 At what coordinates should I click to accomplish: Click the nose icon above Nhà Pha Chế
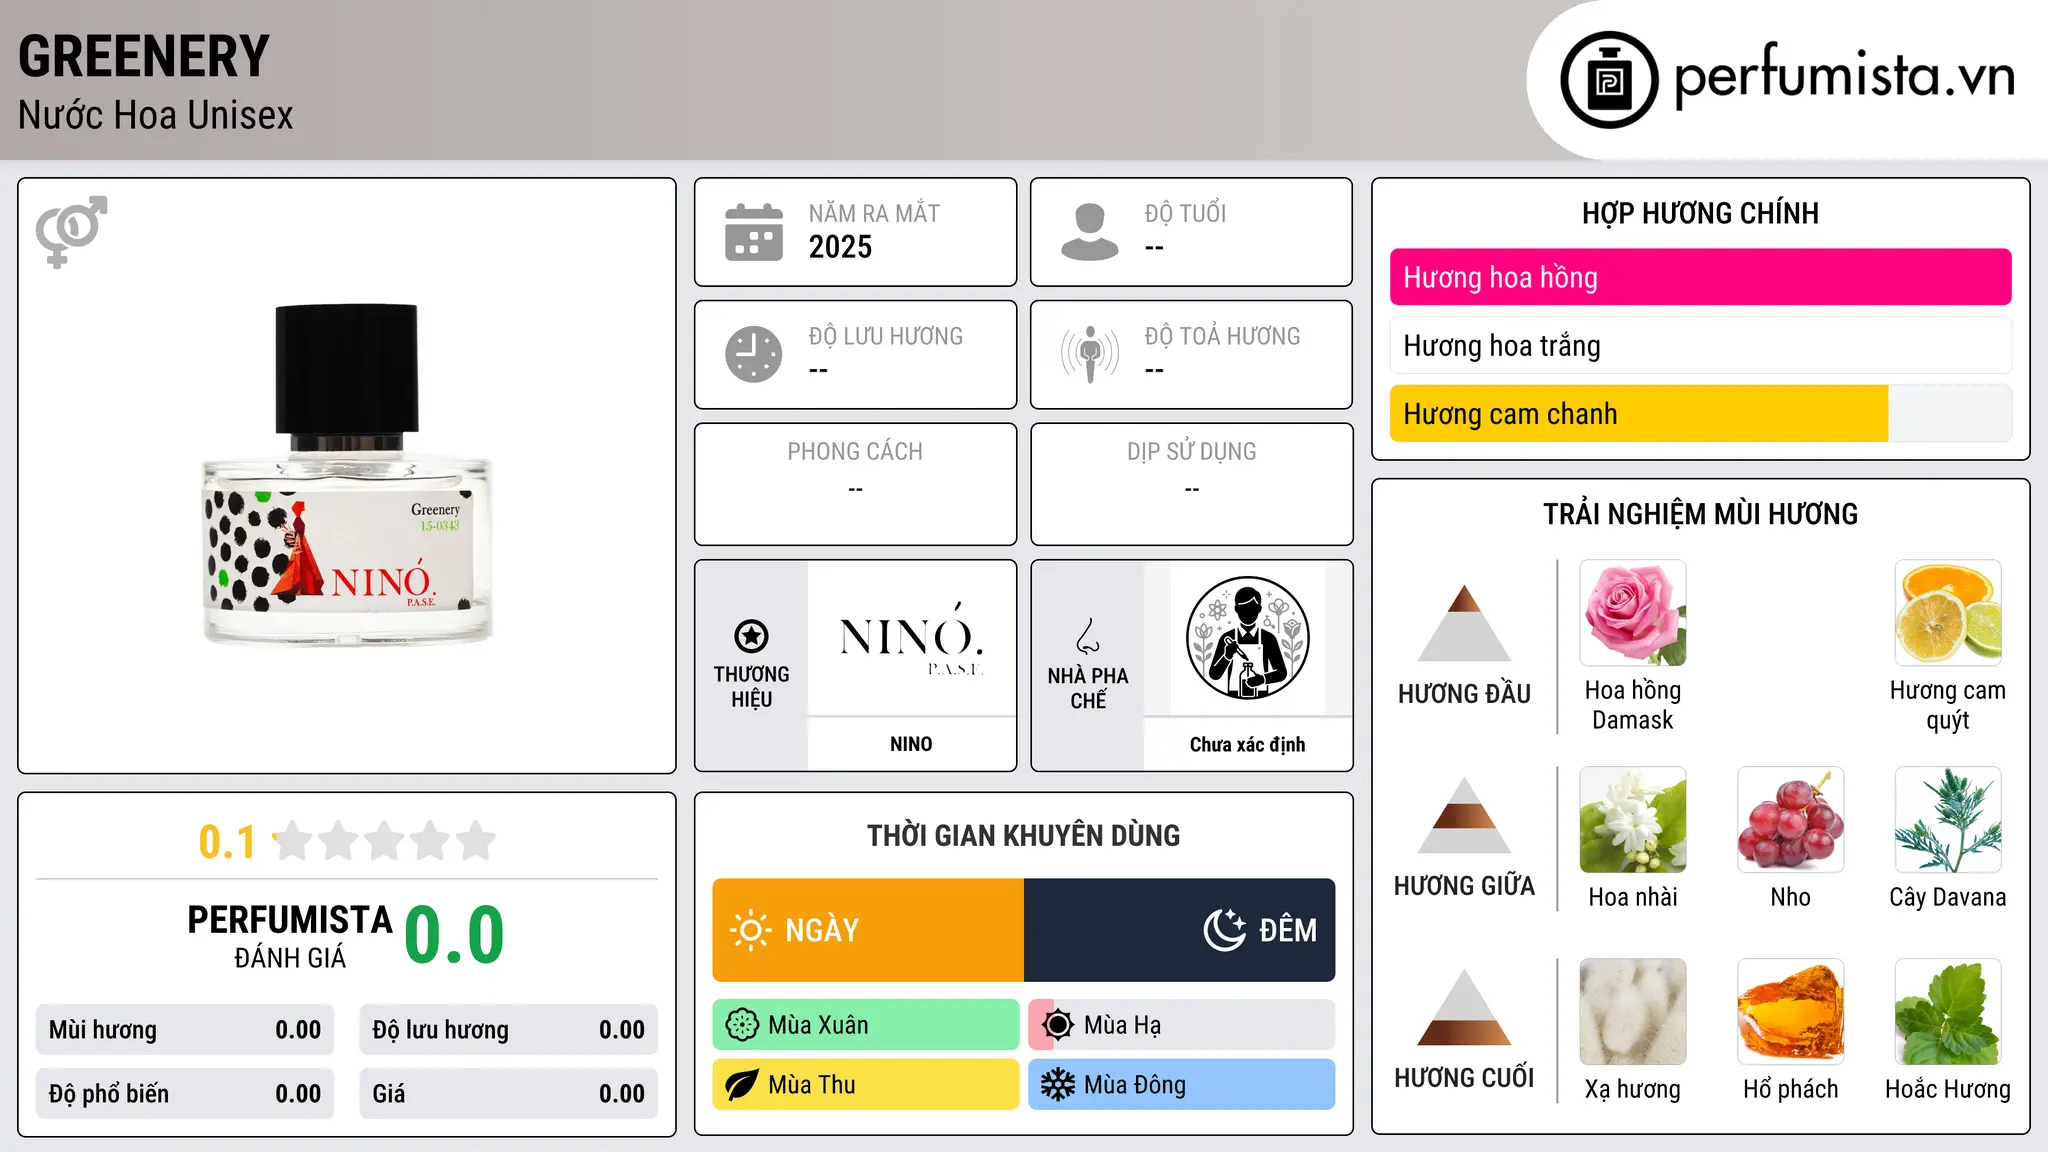point(1088,636)
